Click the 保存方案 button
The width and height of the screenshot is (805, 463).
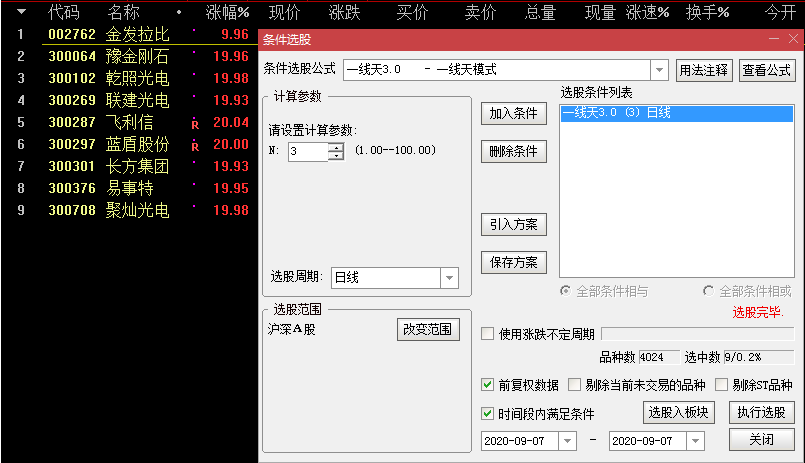point(513,262)
